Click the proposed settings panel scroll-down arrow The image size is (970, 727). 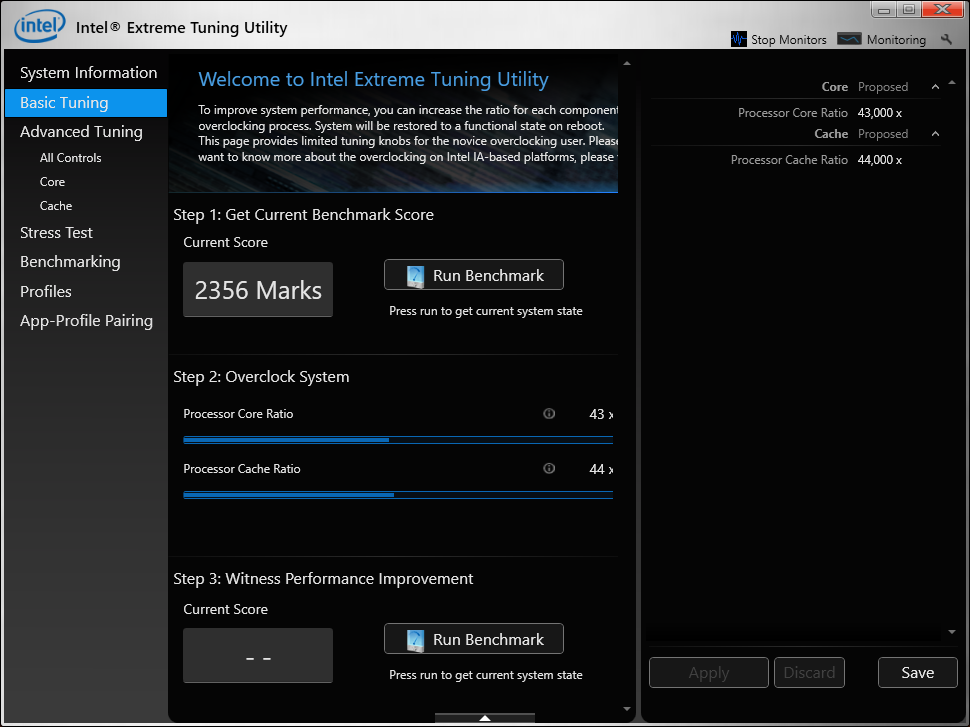(x=952, y=632)
